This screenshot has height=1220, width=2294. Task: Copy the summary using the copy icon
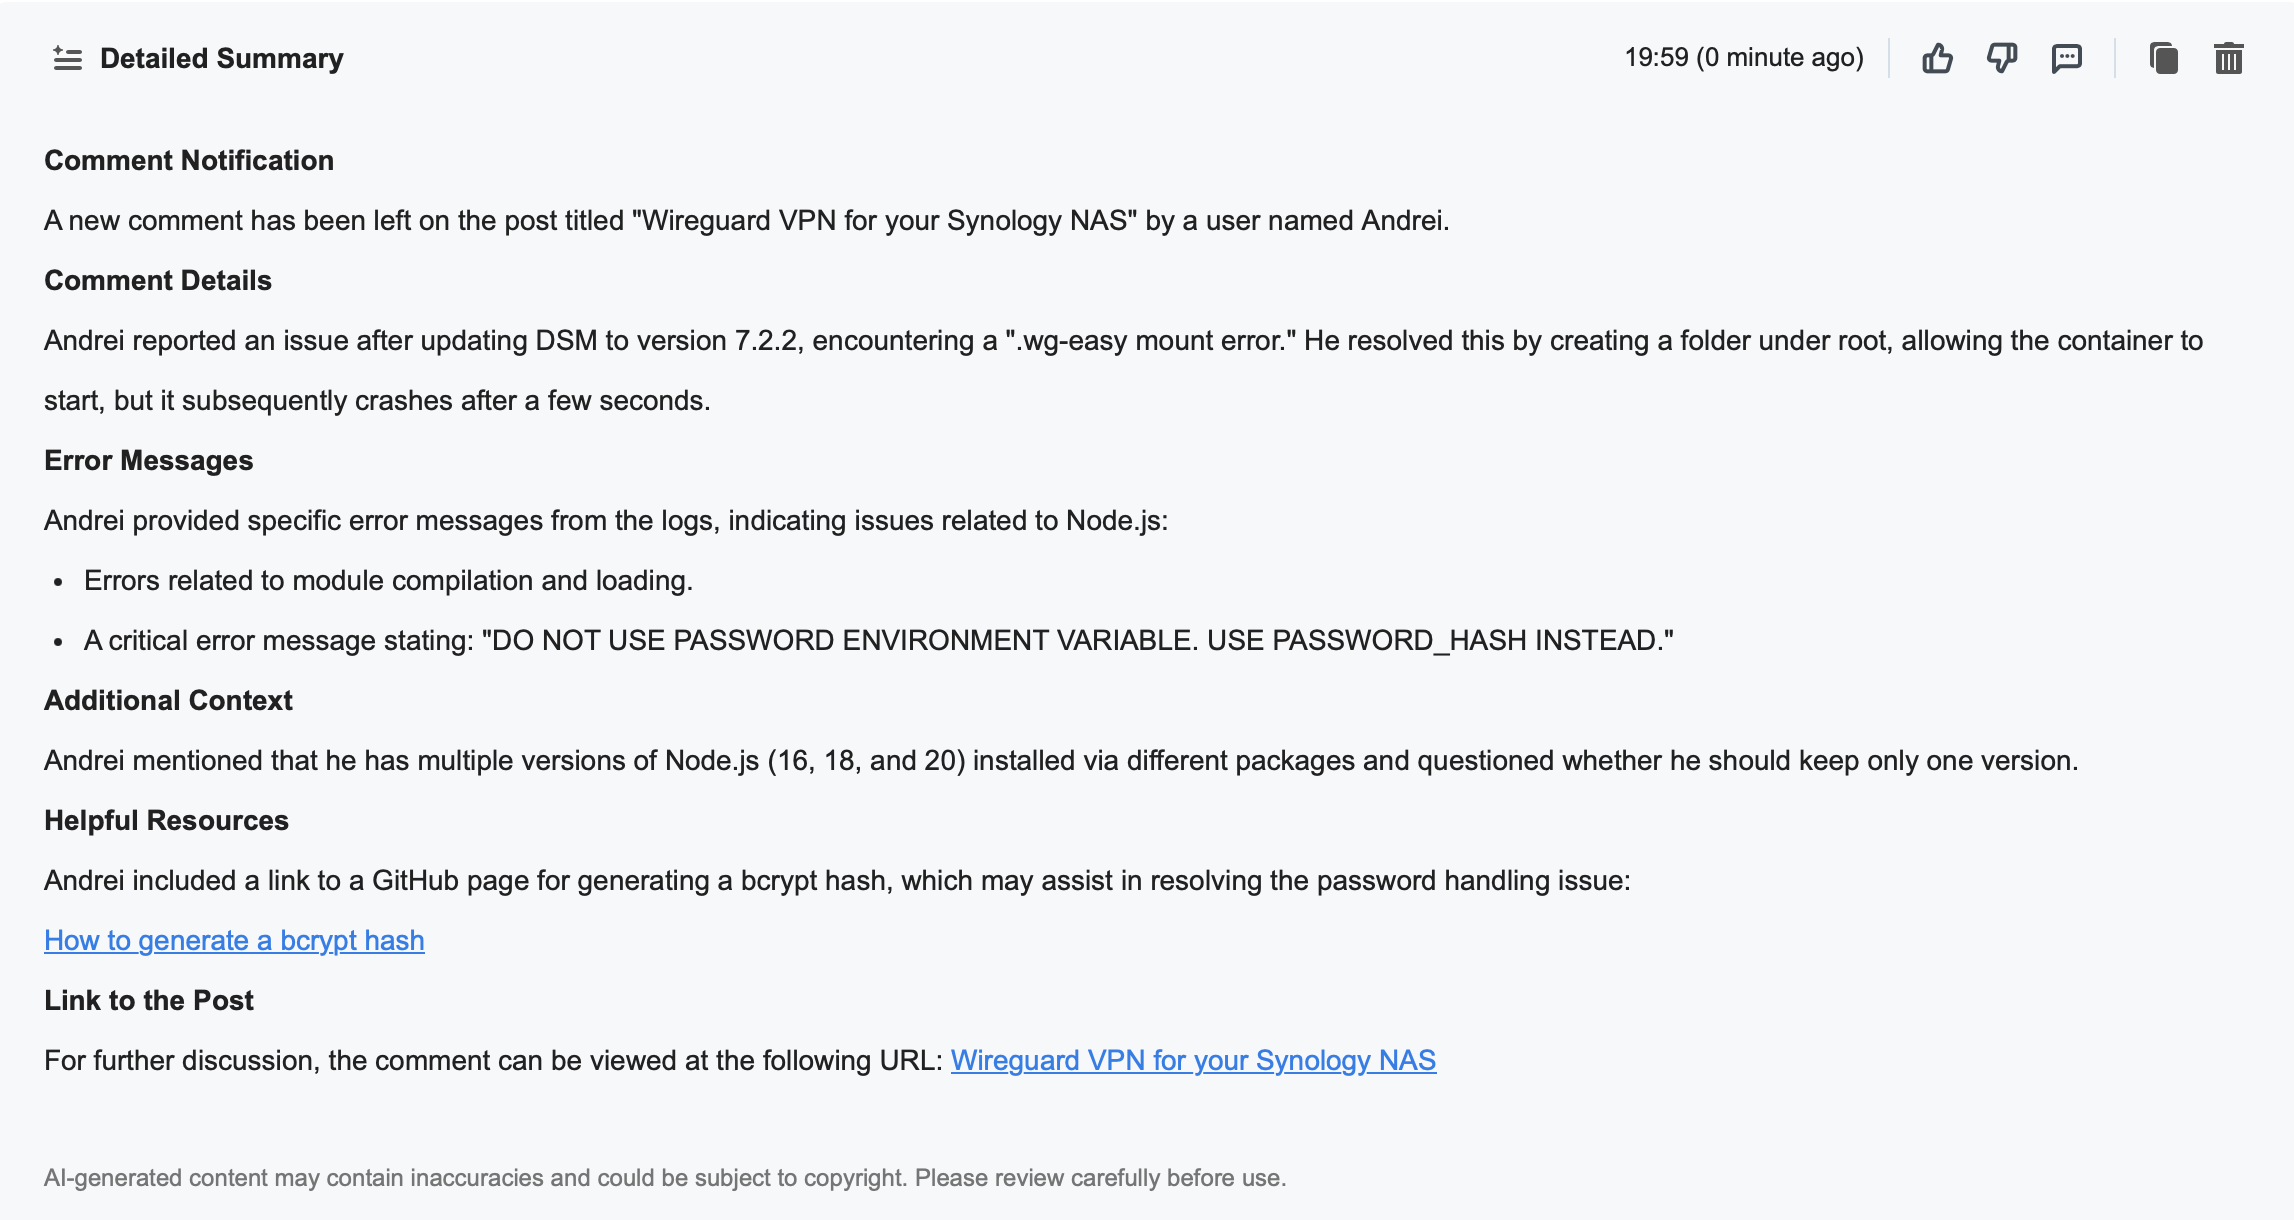coord(2163,59)
